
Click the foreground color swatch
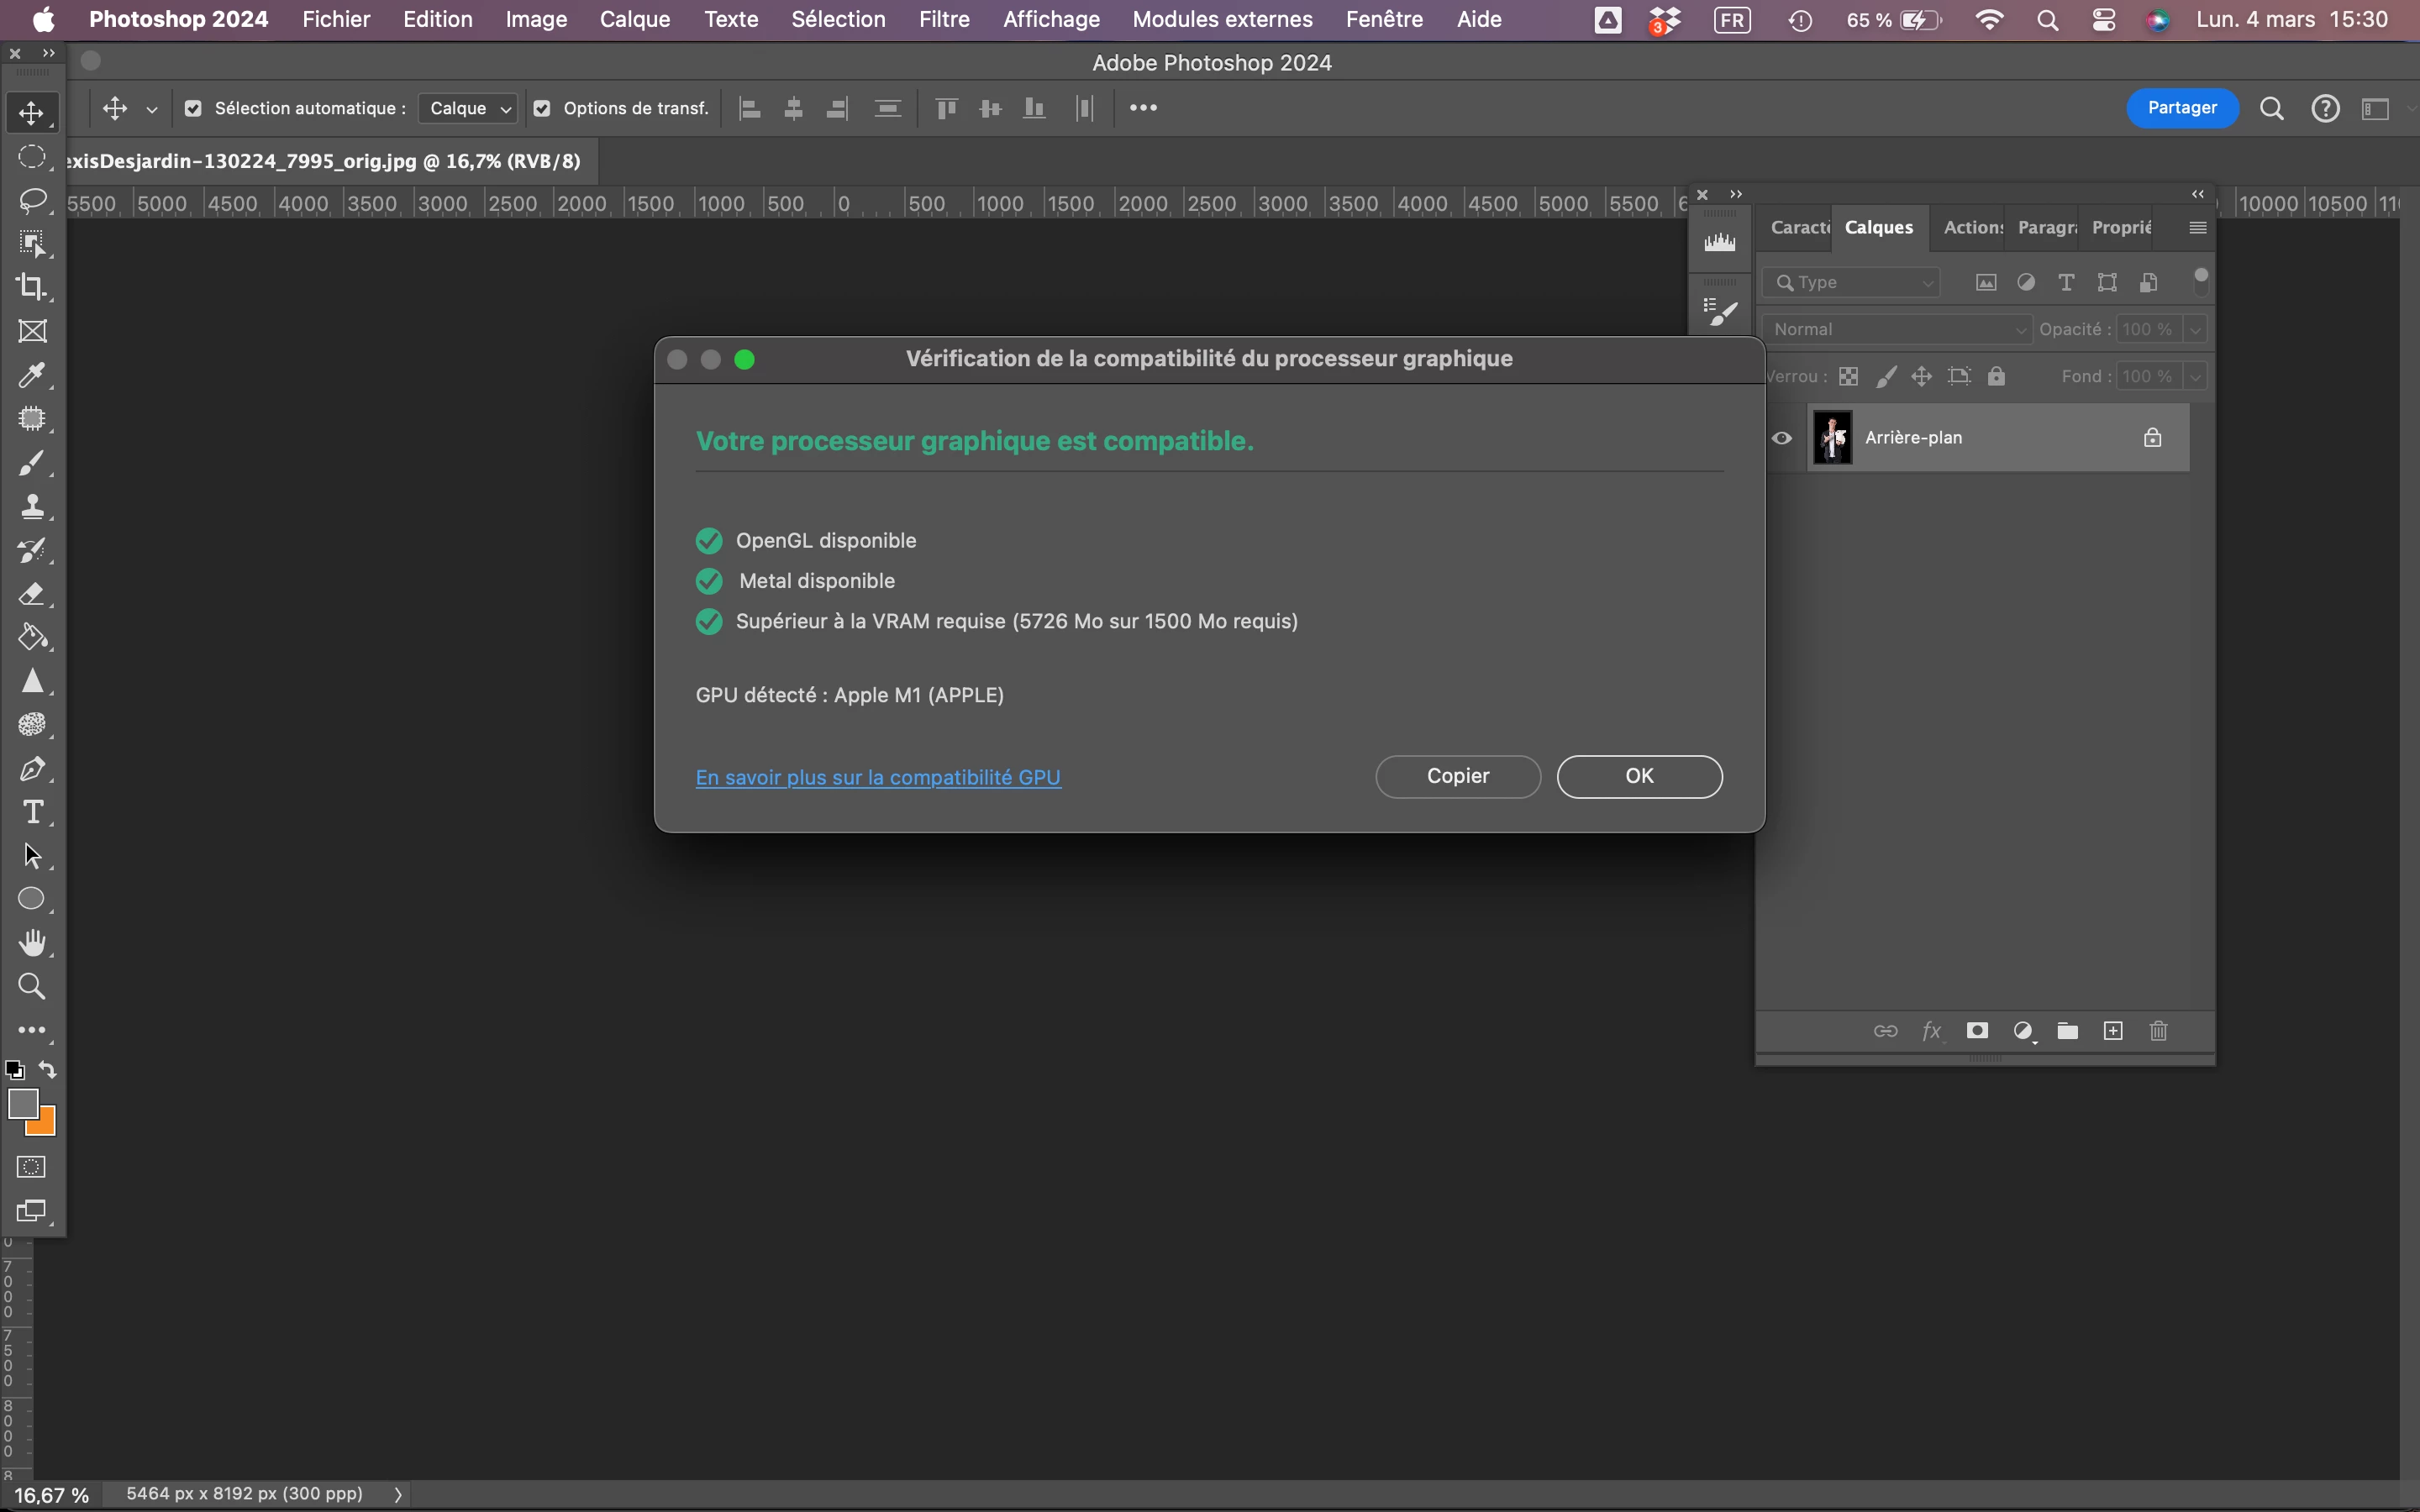(22, 1104)
